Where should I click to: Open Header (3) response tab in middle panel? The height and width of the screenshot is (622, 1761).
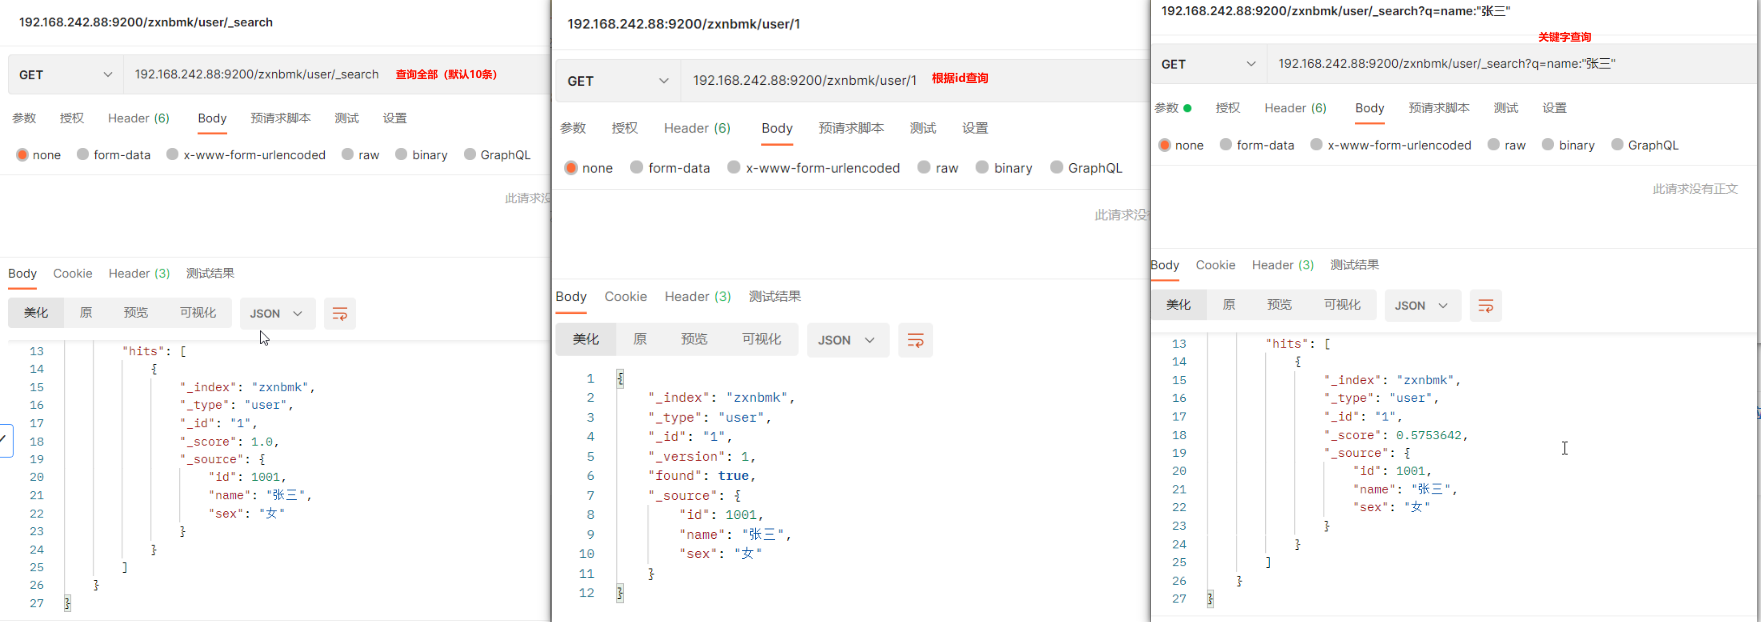(698, 297)
